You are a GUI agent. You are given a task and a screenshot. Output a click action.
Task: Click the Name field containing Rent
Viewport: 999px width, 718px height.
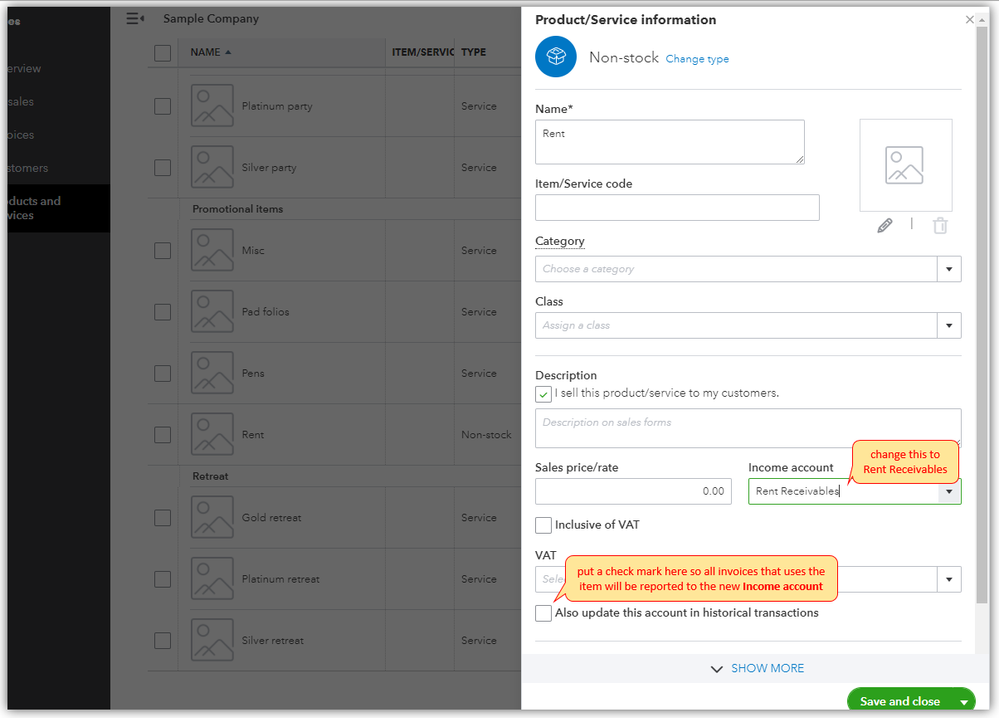[x=670, y=142]
